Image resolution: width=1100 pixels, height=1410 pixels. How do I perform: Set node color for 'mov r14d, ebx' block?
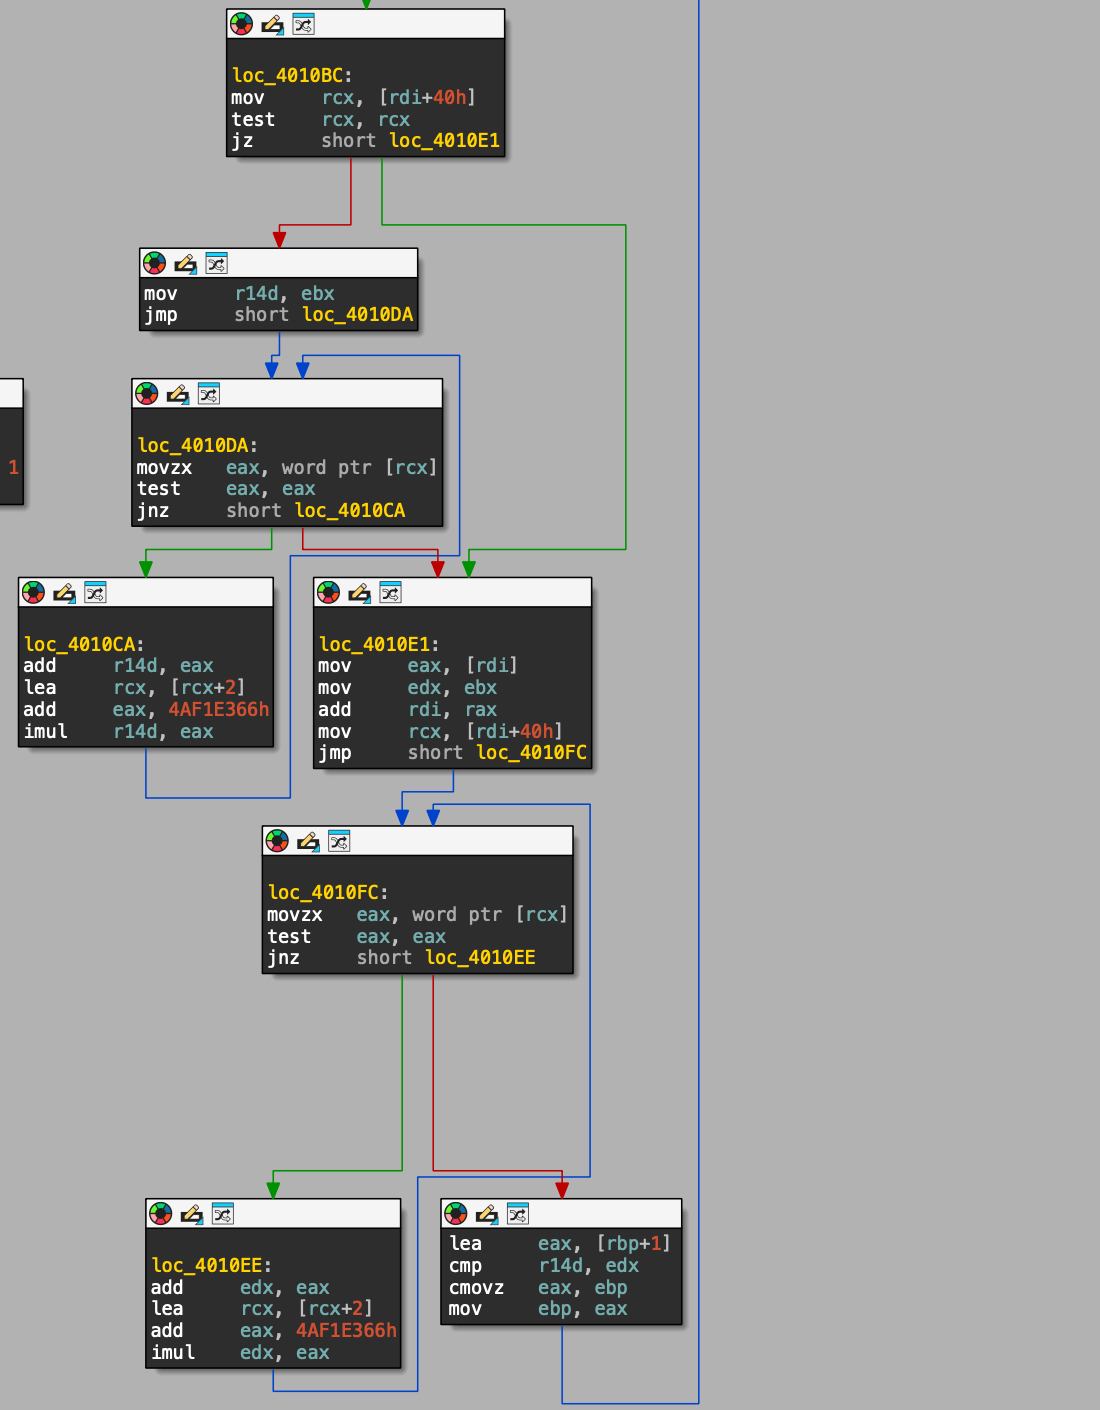tap(155, 263)
